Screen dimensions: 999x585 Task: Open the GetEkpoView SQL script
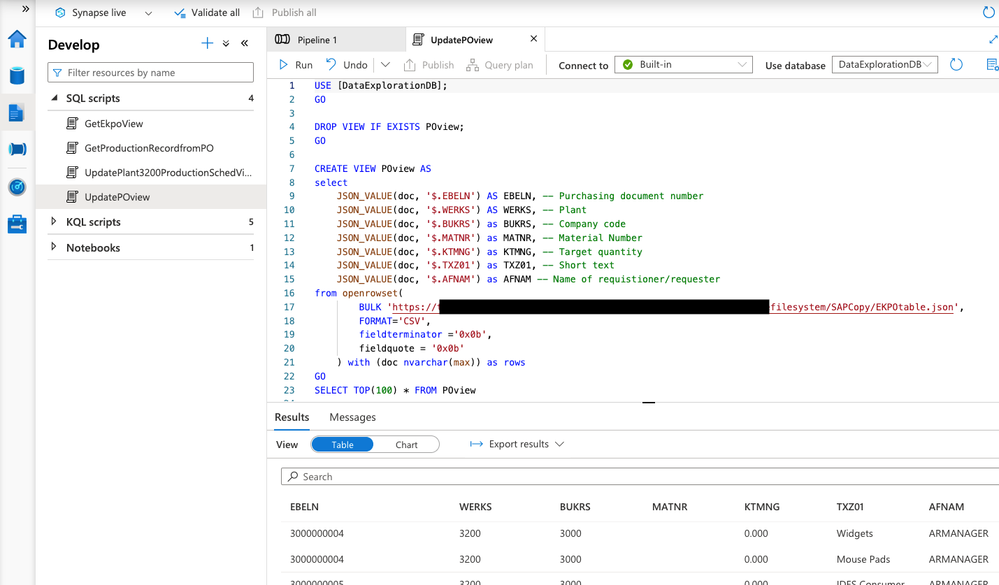pyautogui.click(x=113, y=124)
